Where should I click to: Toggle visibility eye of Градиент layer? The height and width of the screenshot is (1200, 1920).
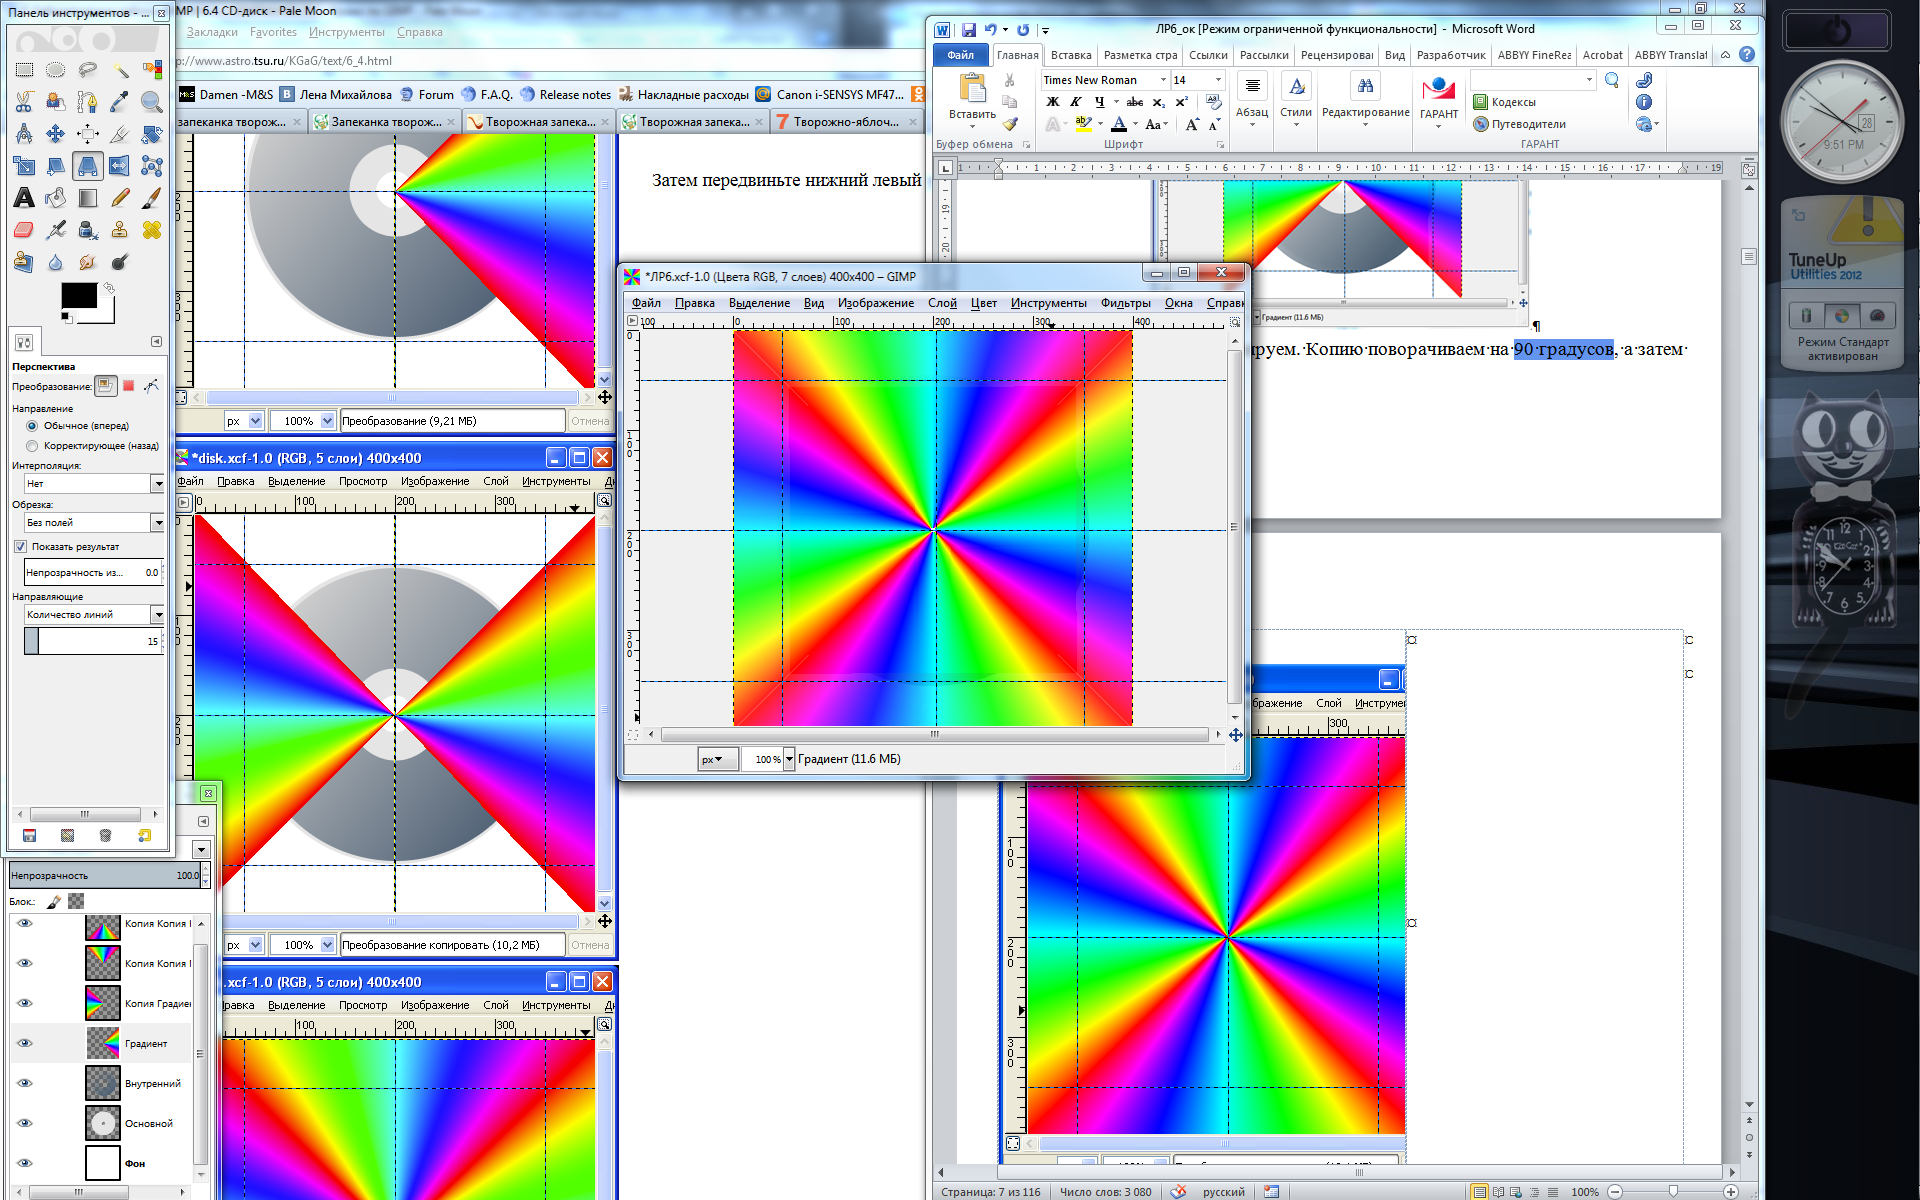[x=25, y=1043]
